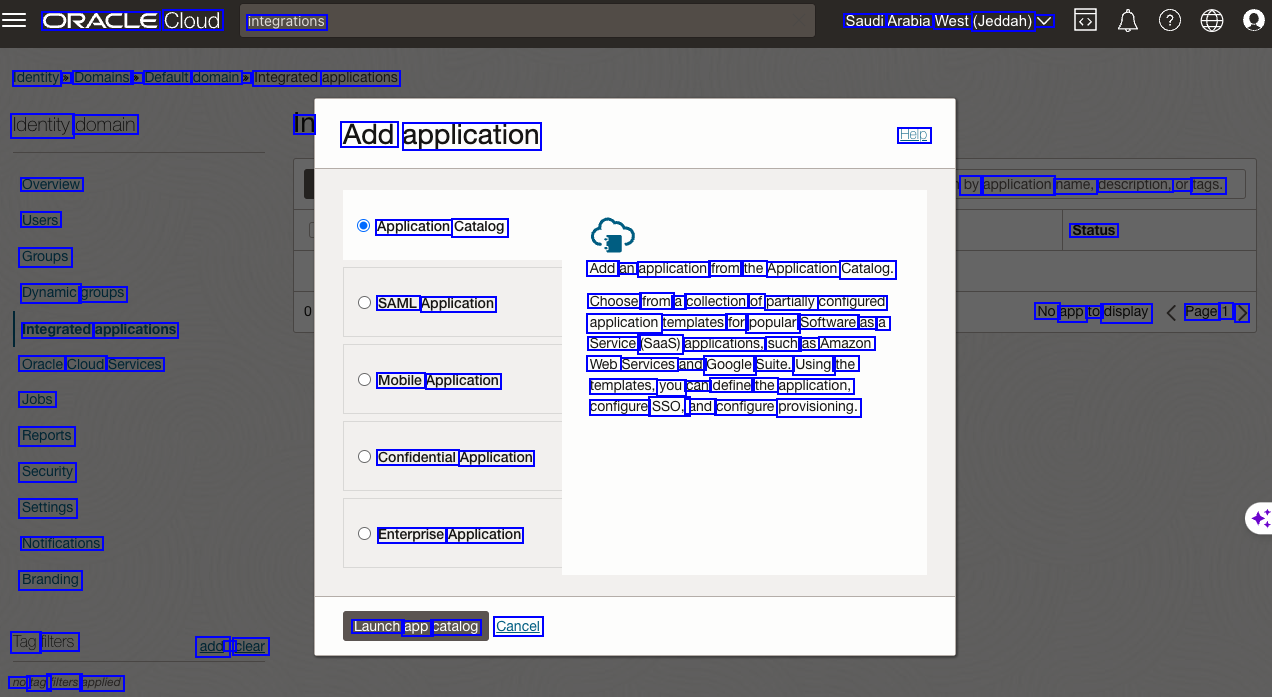
Task: Open the help question mark icon
Action: point(1169,20)
